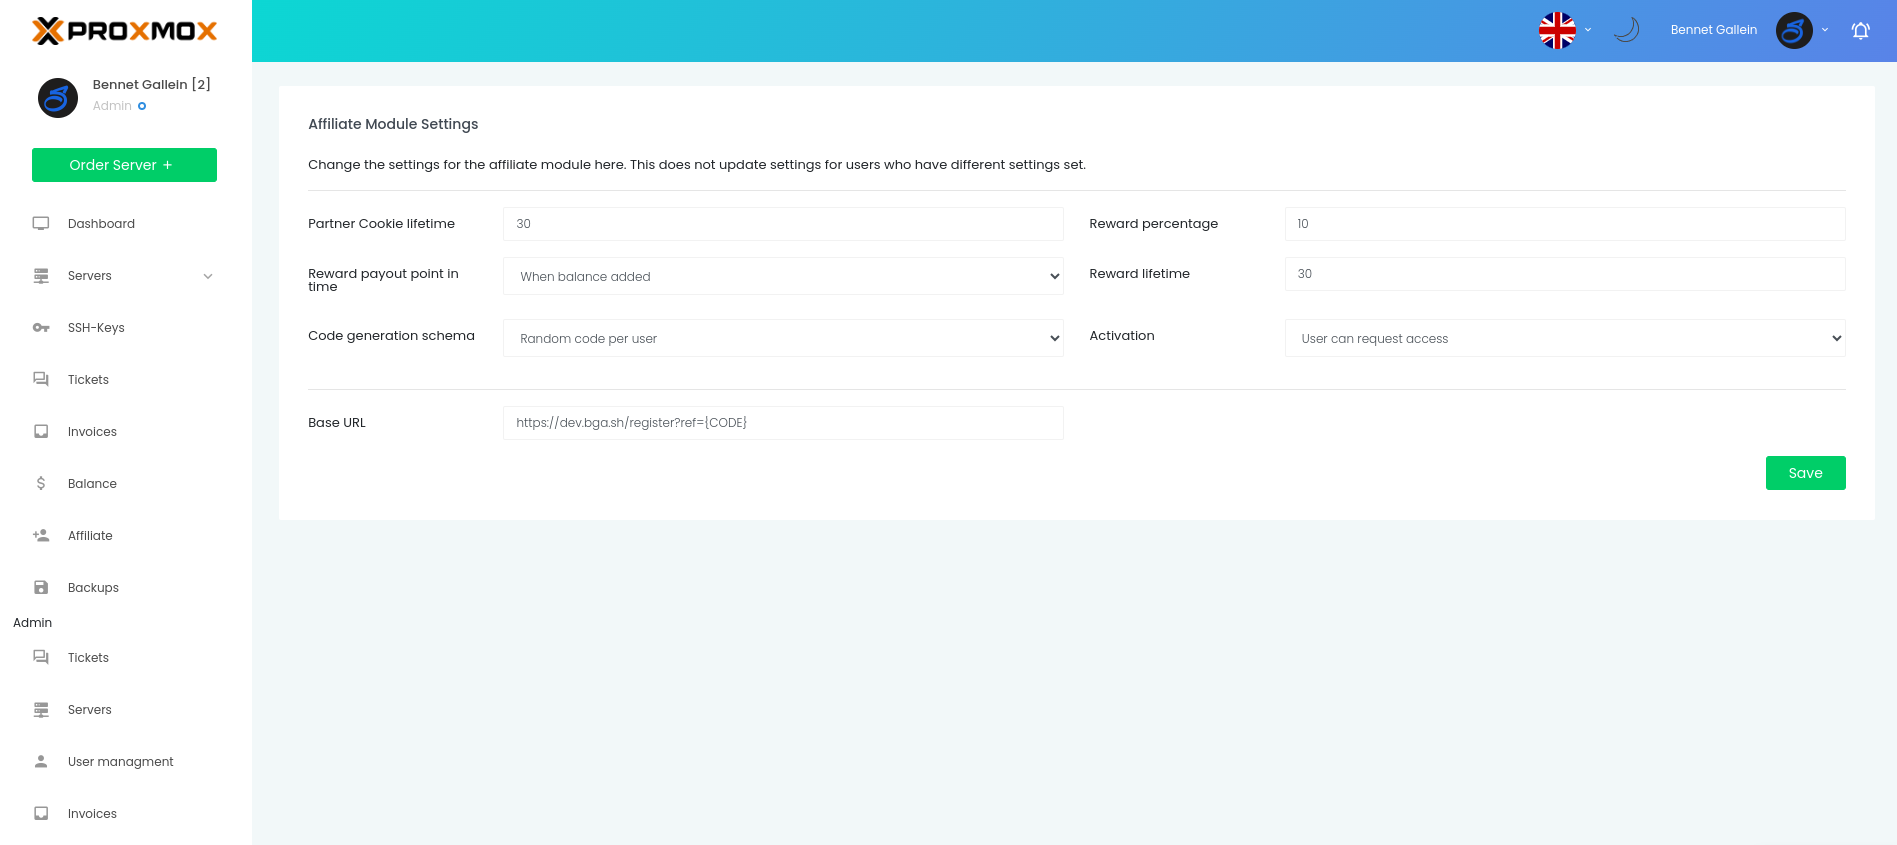Click the blue status dot next to Admin
The width and height of the screenshot is (1897, 845).
point(142,106)
